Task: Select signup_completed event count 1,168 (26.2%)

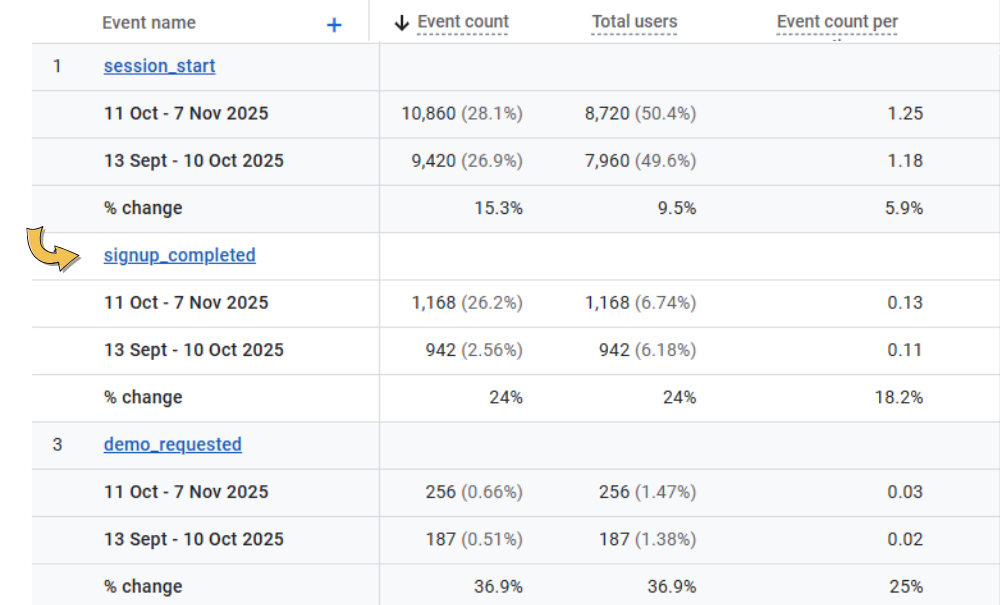Action: 467,303
